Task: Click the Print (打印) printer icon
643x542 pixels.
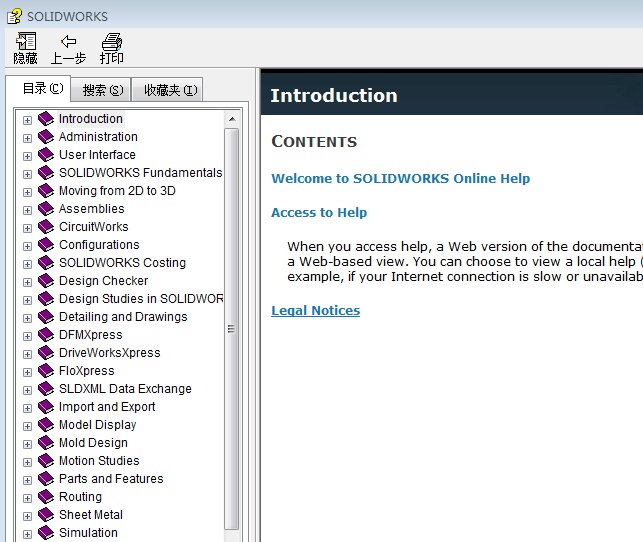Action: pos(112,41)
